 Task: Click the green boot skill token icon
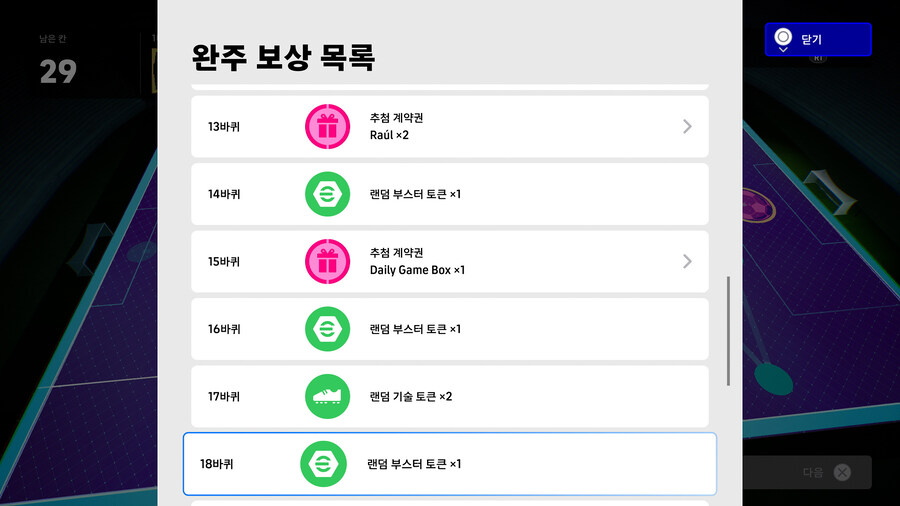coord(327,396)
